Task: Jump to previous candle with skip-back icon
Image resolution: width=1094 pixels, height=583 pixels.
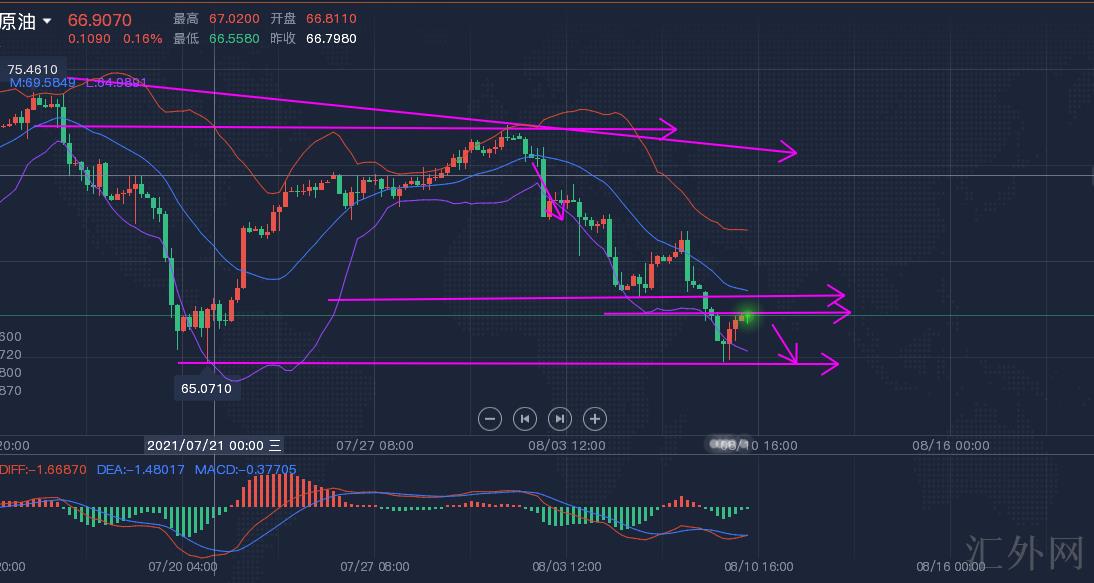Action: (525, 419)
